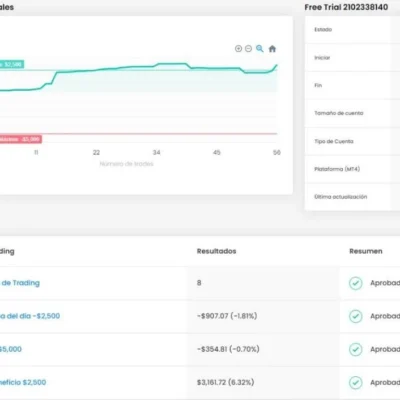The height and width of the screenshot is (400, 400).
Task: Click the chart zoom-in plus icon
Action: click(x=238, y=49)
